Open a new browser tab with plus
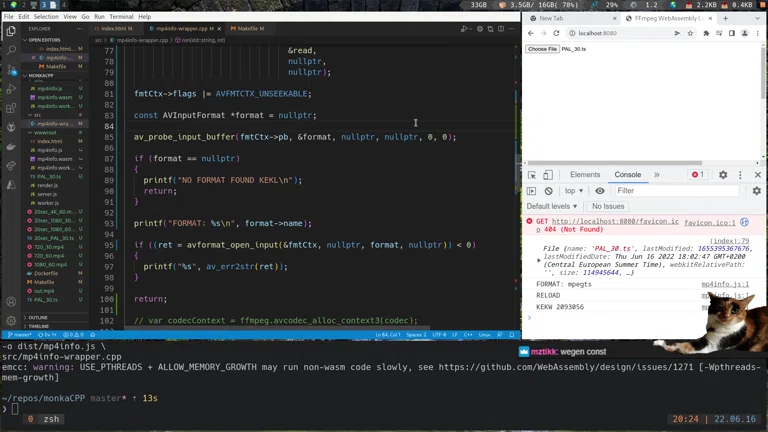This screenshot has height=432, width=768. click(x=725, y=19)
